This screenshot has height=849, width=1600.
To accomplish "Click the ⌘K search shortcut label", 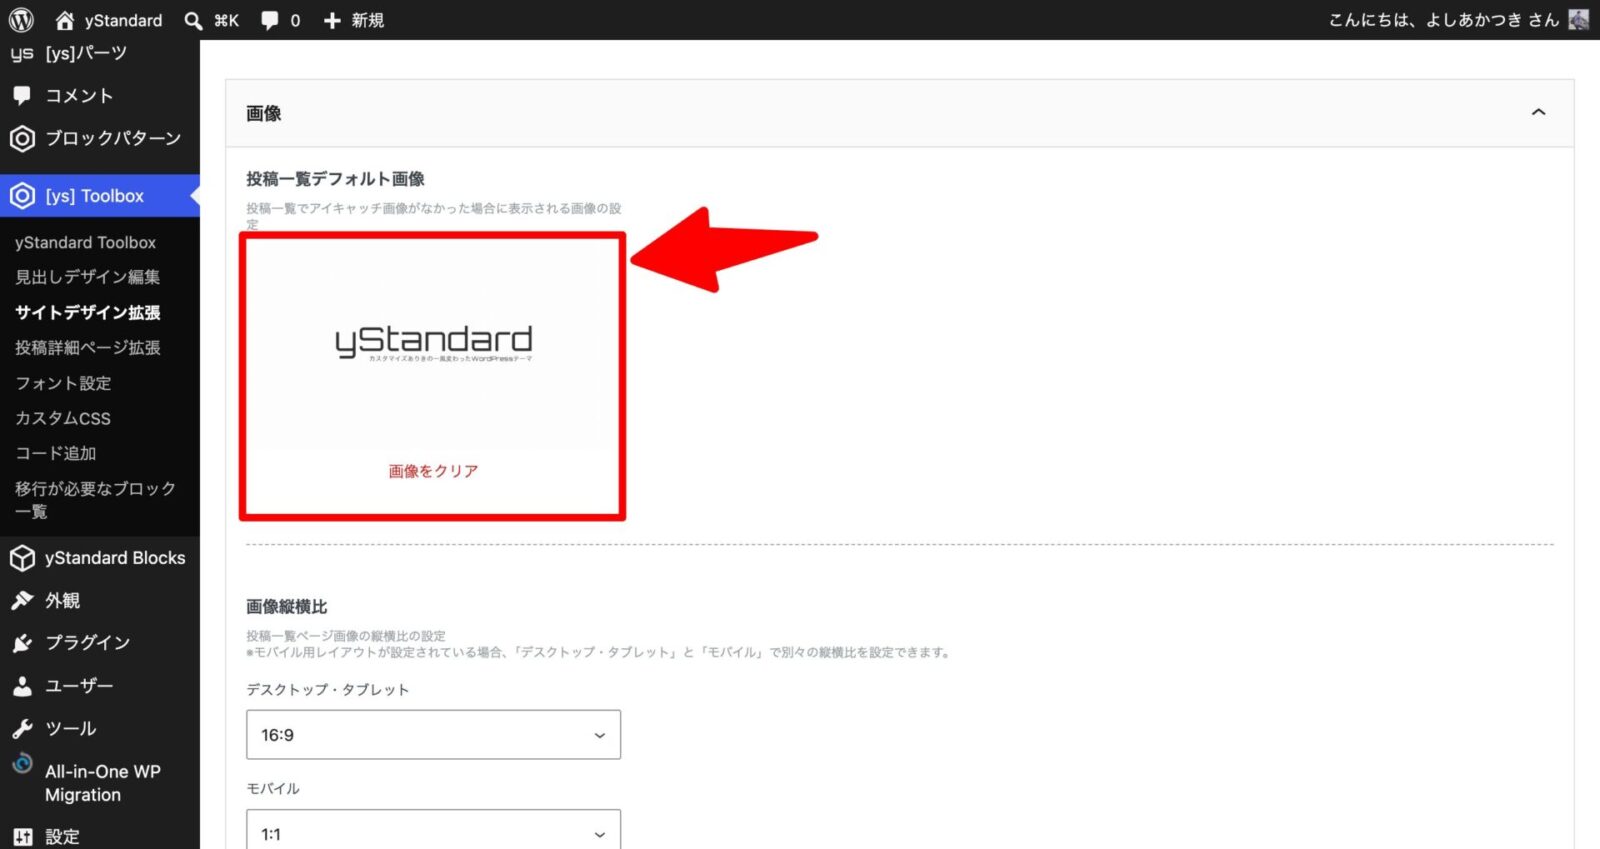I will pyautogui.click(x=227, y=20).
